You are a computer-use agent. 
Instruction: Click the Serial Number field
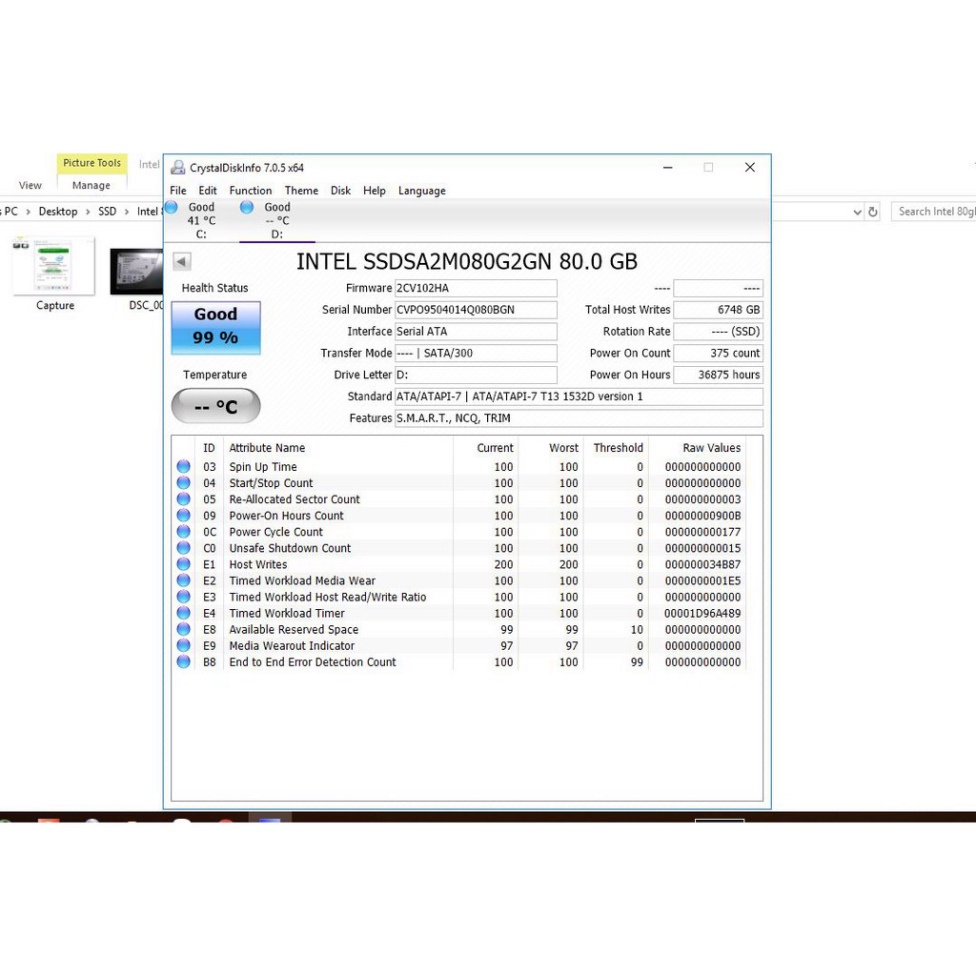(x=476, y=310)
